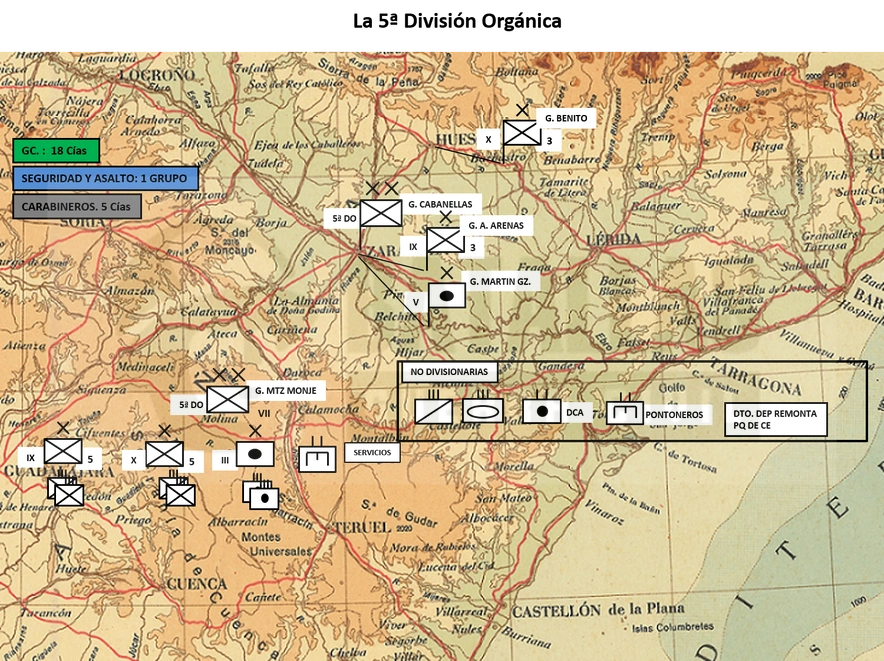Viewport: 884px width, 661px height.
Task: Click the G. MTZ MONJE division symbol
Action: pos(227,399)
